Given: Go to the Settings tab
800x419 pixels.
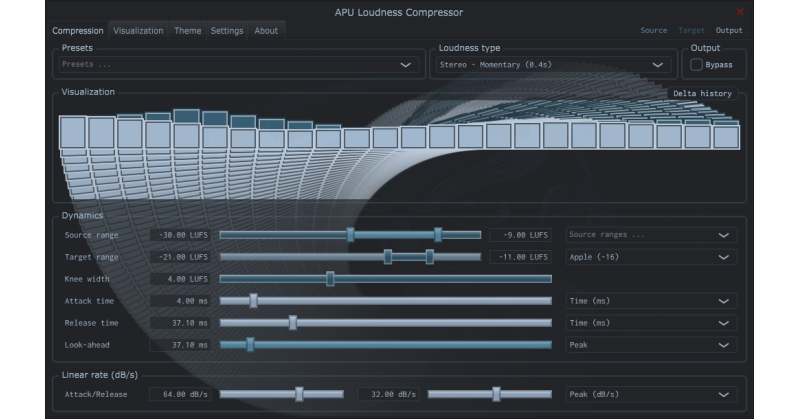Looking at the screenshot, I should pos(227,31).
